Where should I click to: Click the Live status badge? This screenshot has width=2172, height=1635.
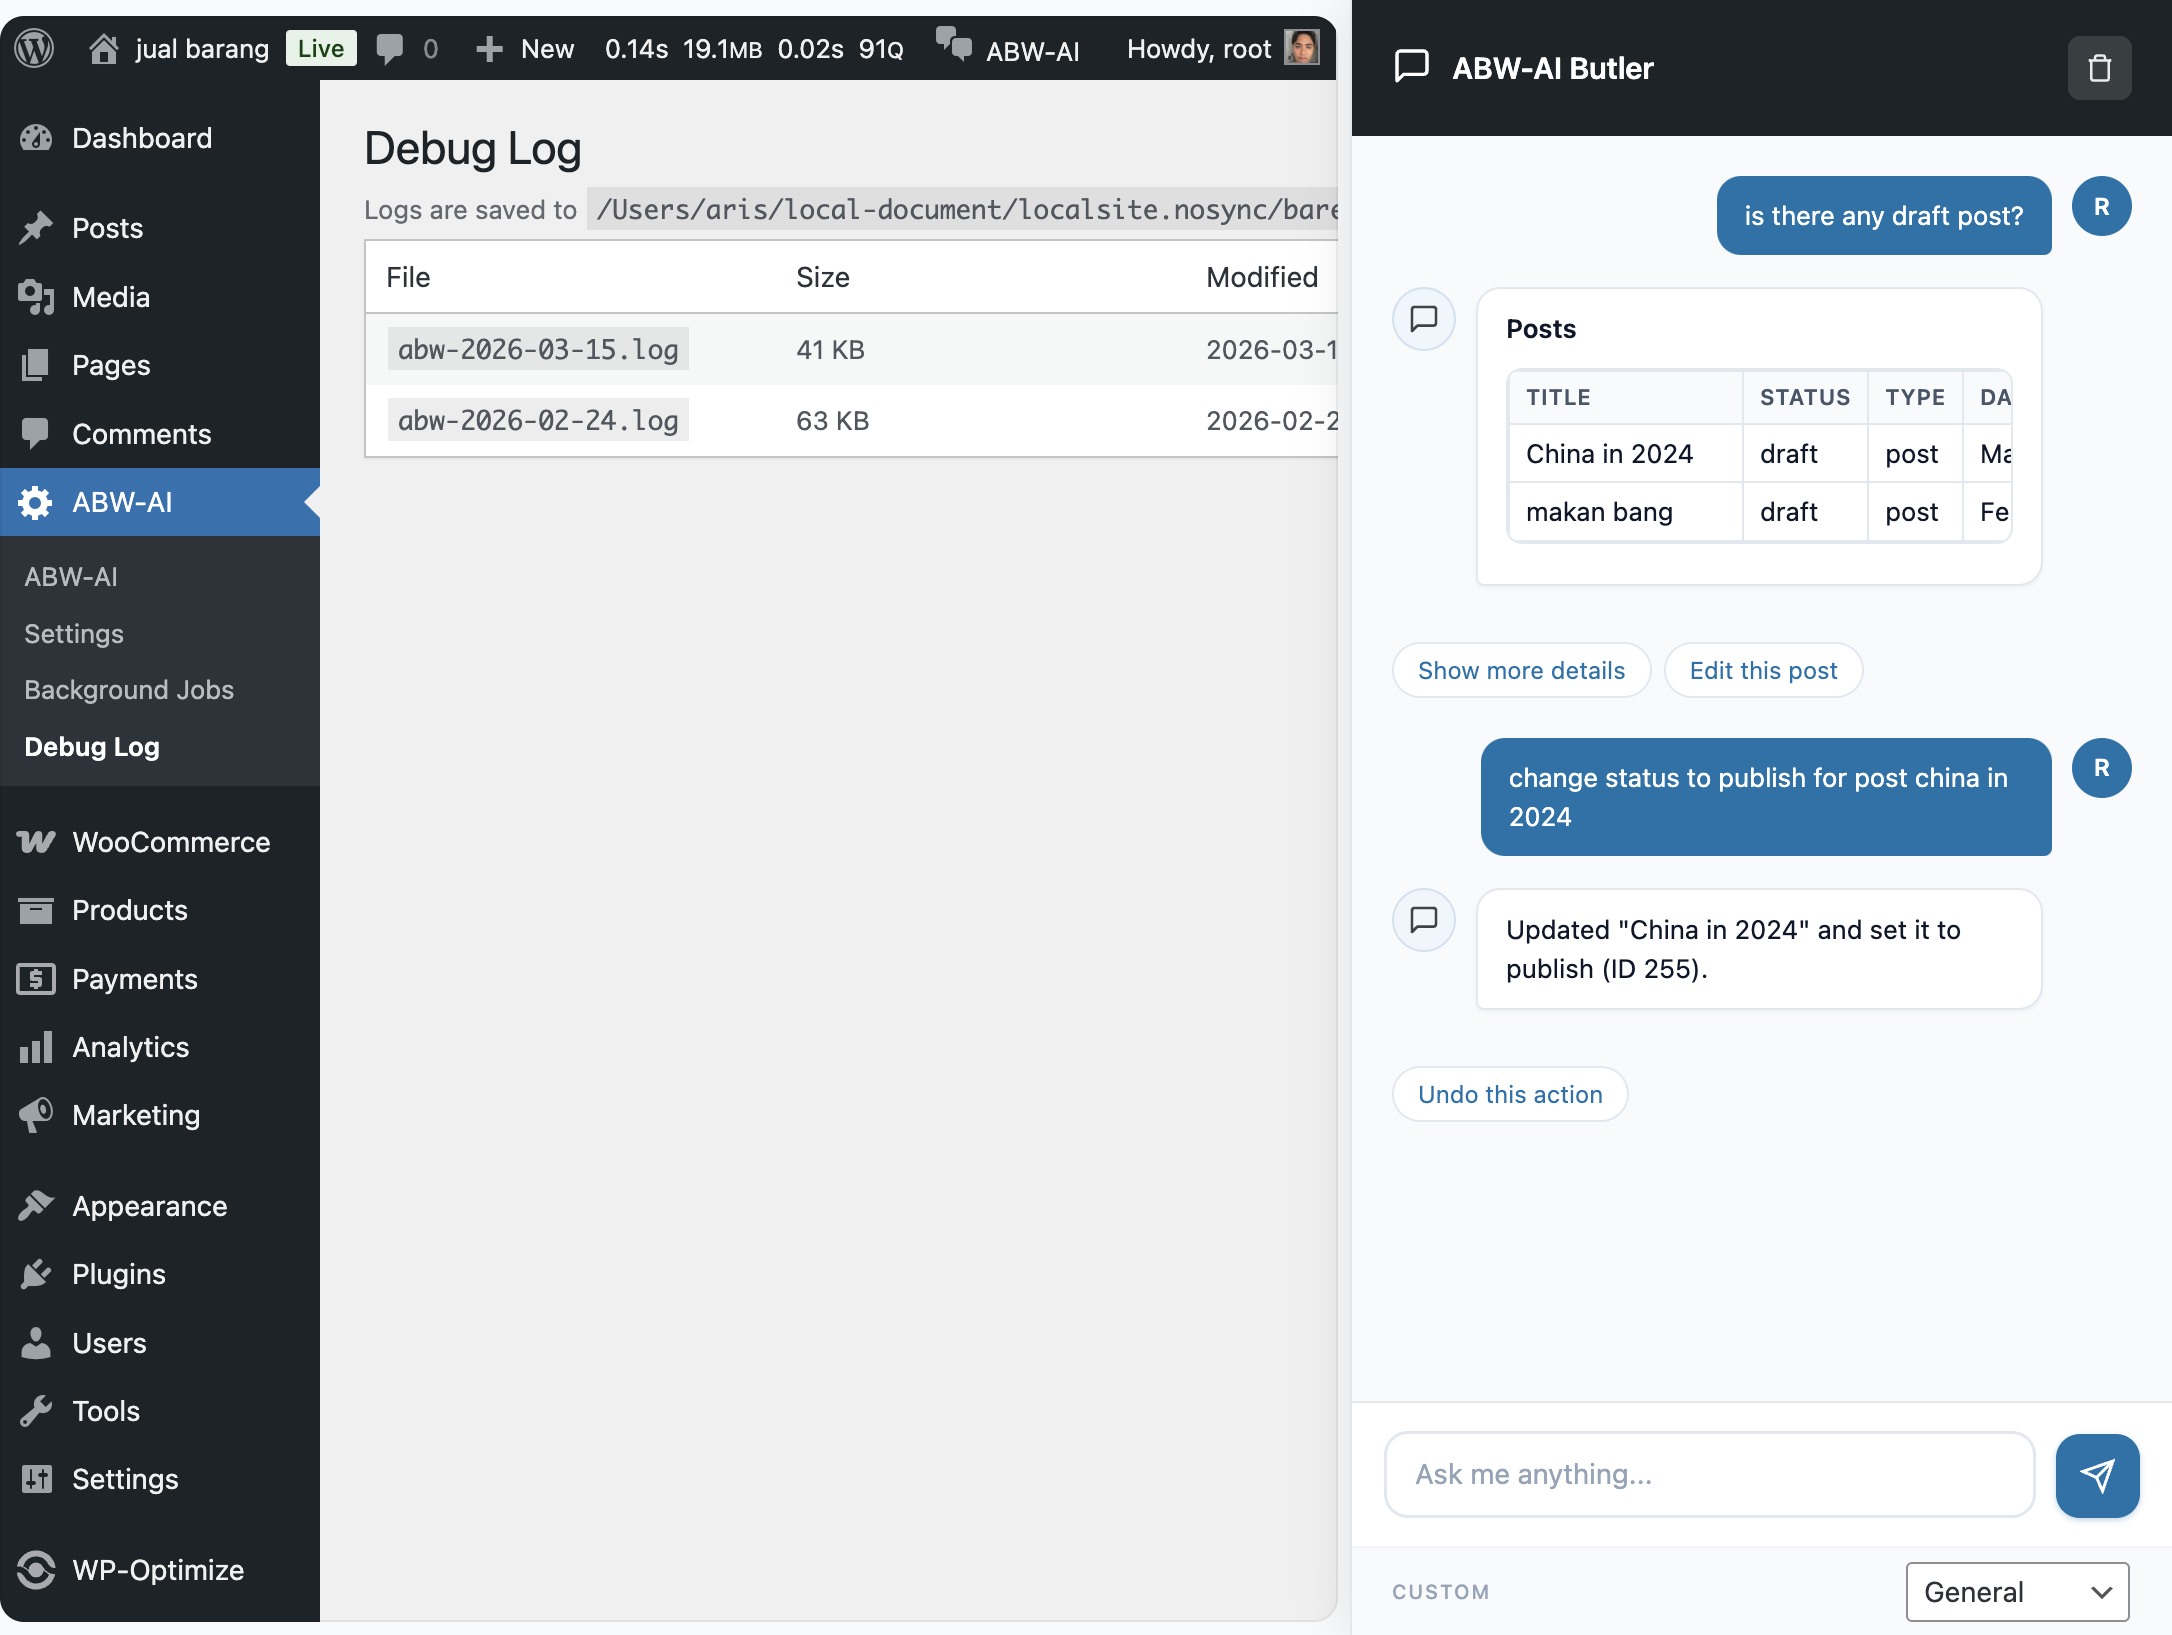[x=321, y=48]
